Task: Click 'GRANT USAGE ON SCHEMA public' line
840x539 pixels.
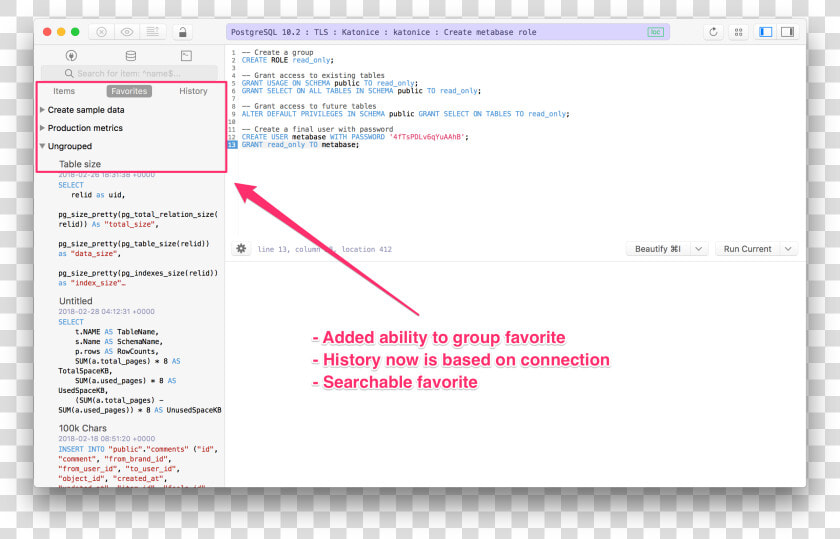Action: click(x=330, y=83)
